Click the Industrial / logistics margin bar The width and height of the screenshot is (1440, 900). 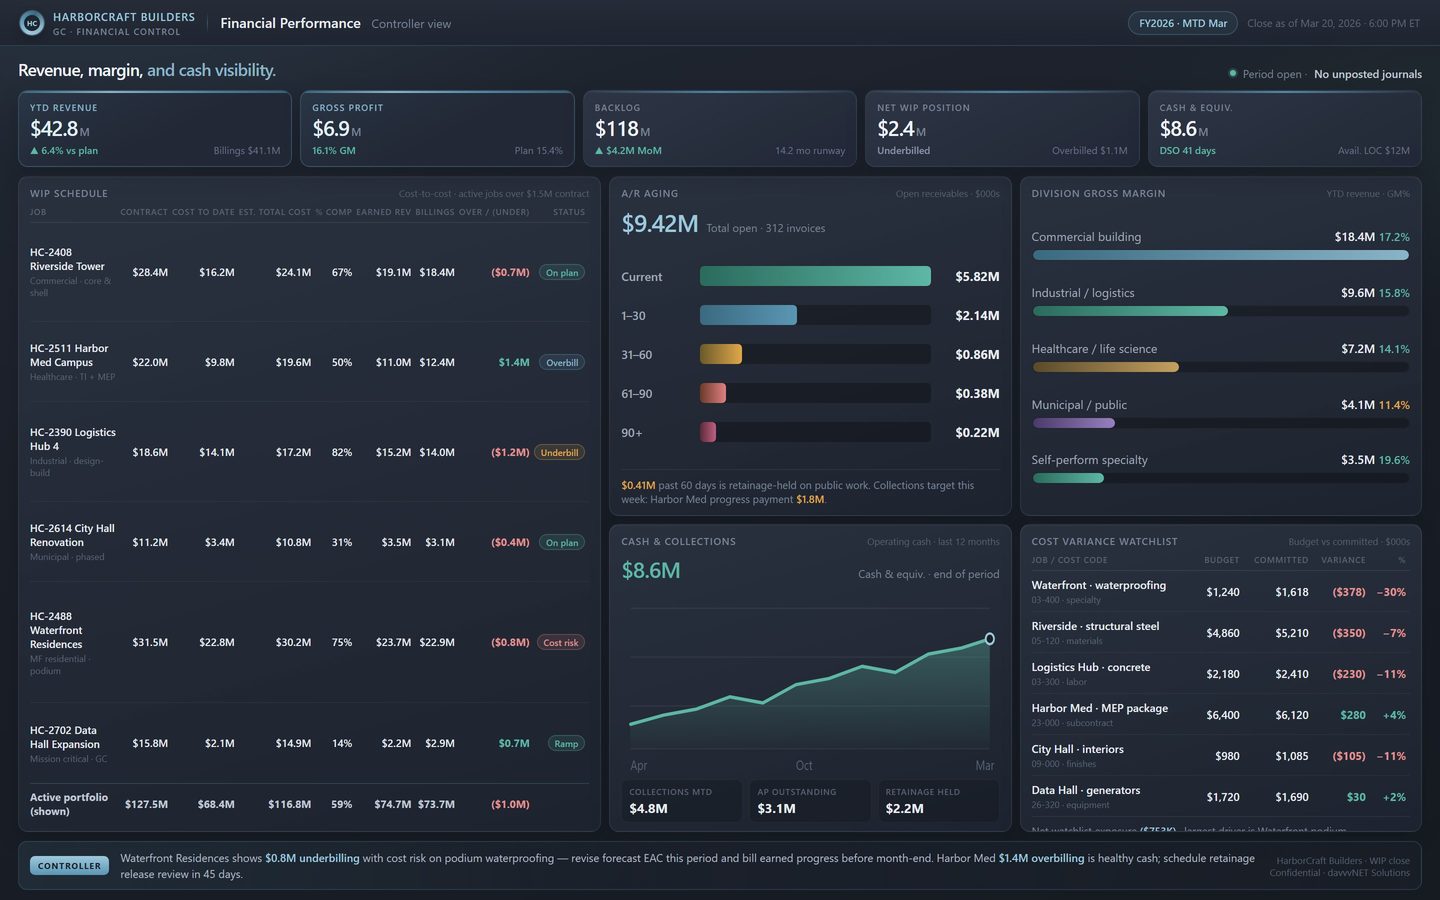pos(1130,311)
